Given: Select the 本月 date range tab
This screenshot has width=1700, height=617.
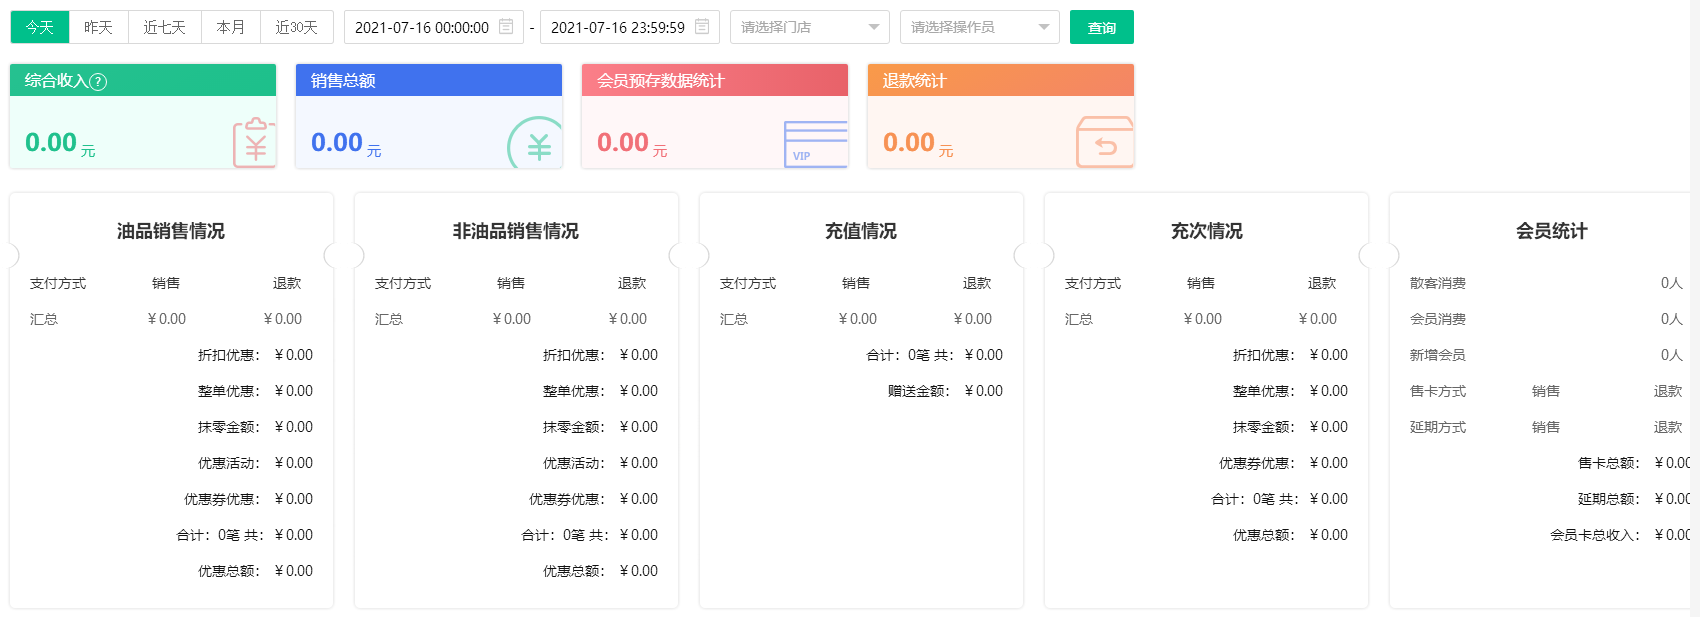Looking at the screenshot, I should pyautogui.click(x=230, y=27).
